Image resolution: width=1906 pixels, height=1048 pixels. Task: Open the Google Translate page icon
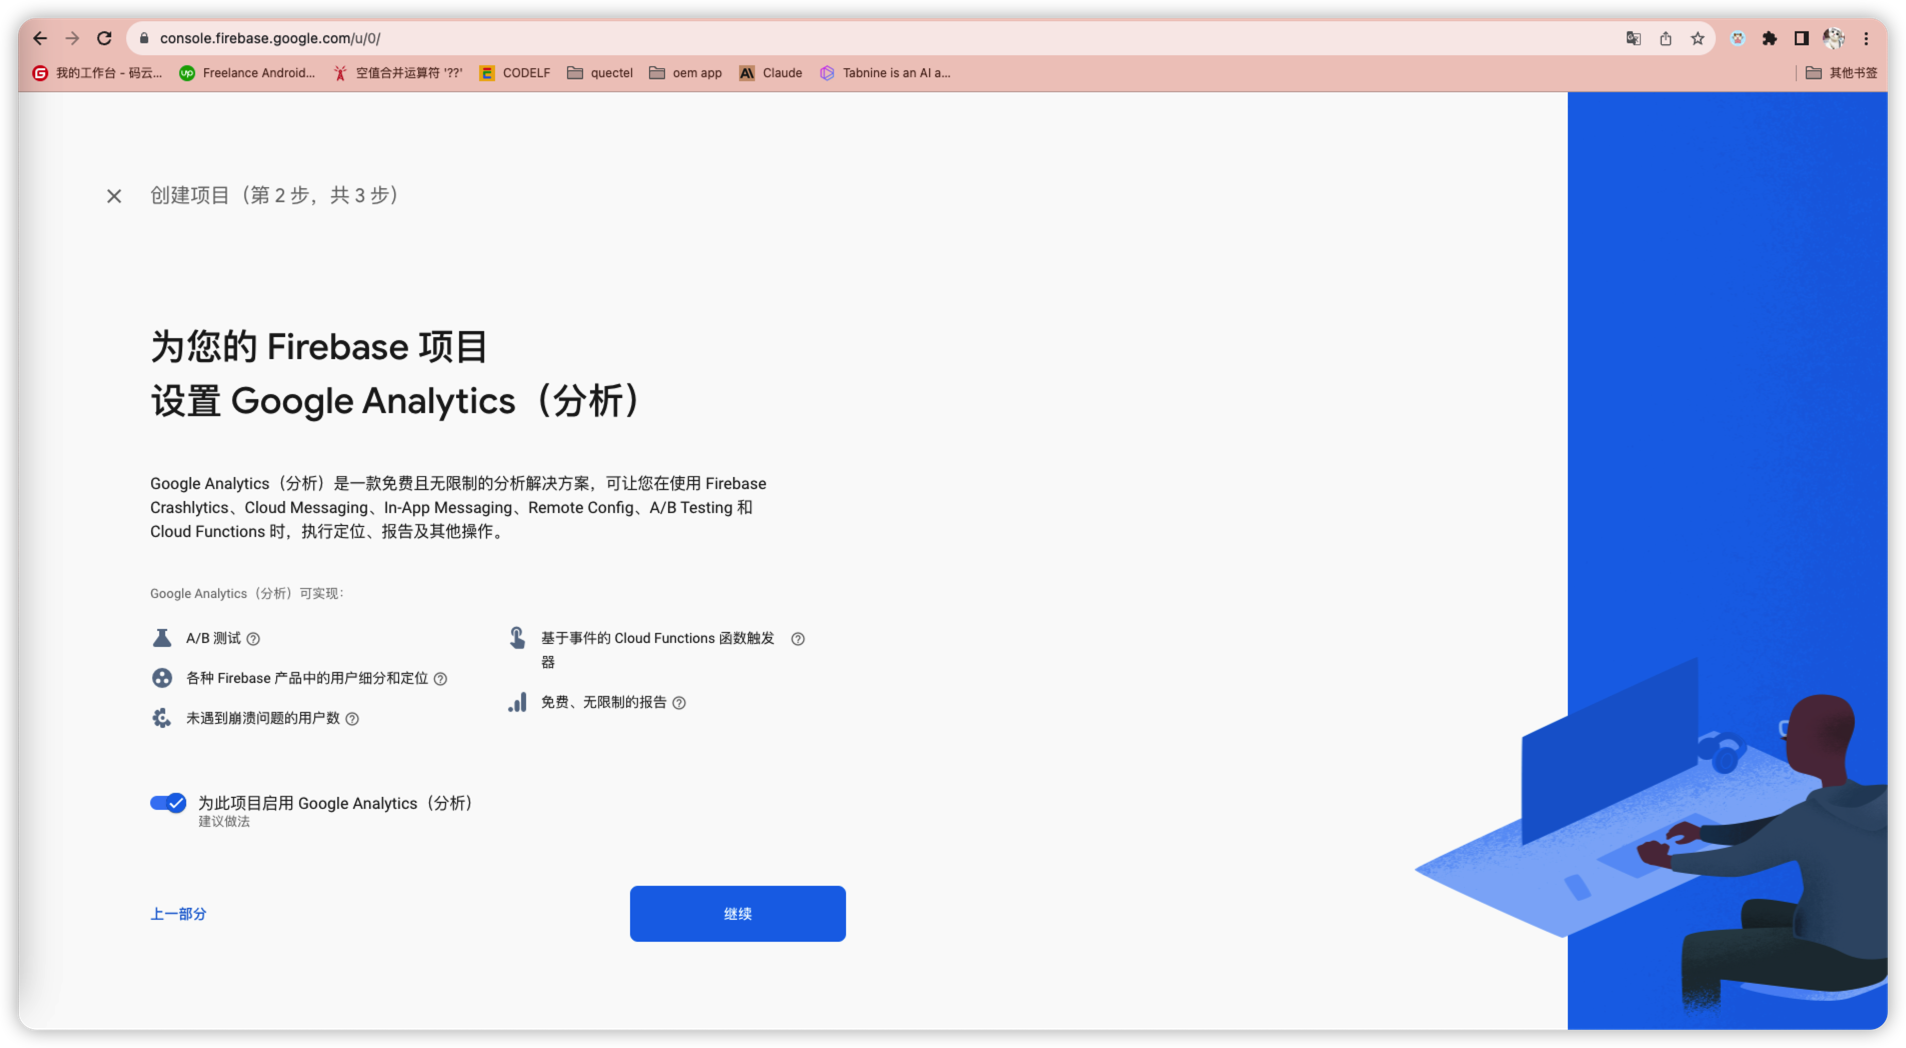(1633, 38)
